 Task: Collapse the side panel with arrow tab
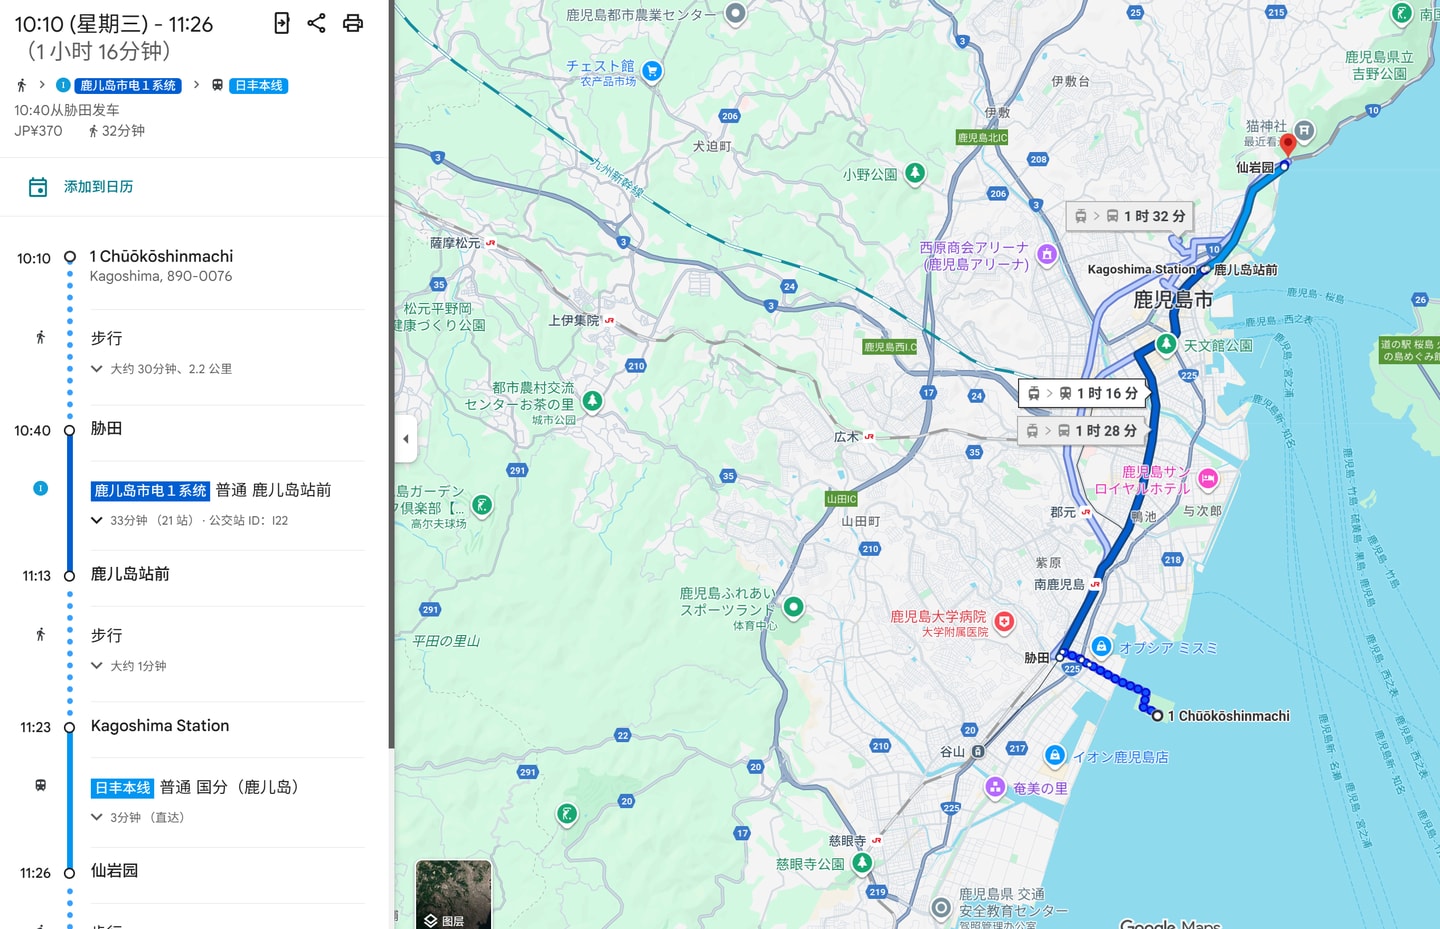coord(405,439)
